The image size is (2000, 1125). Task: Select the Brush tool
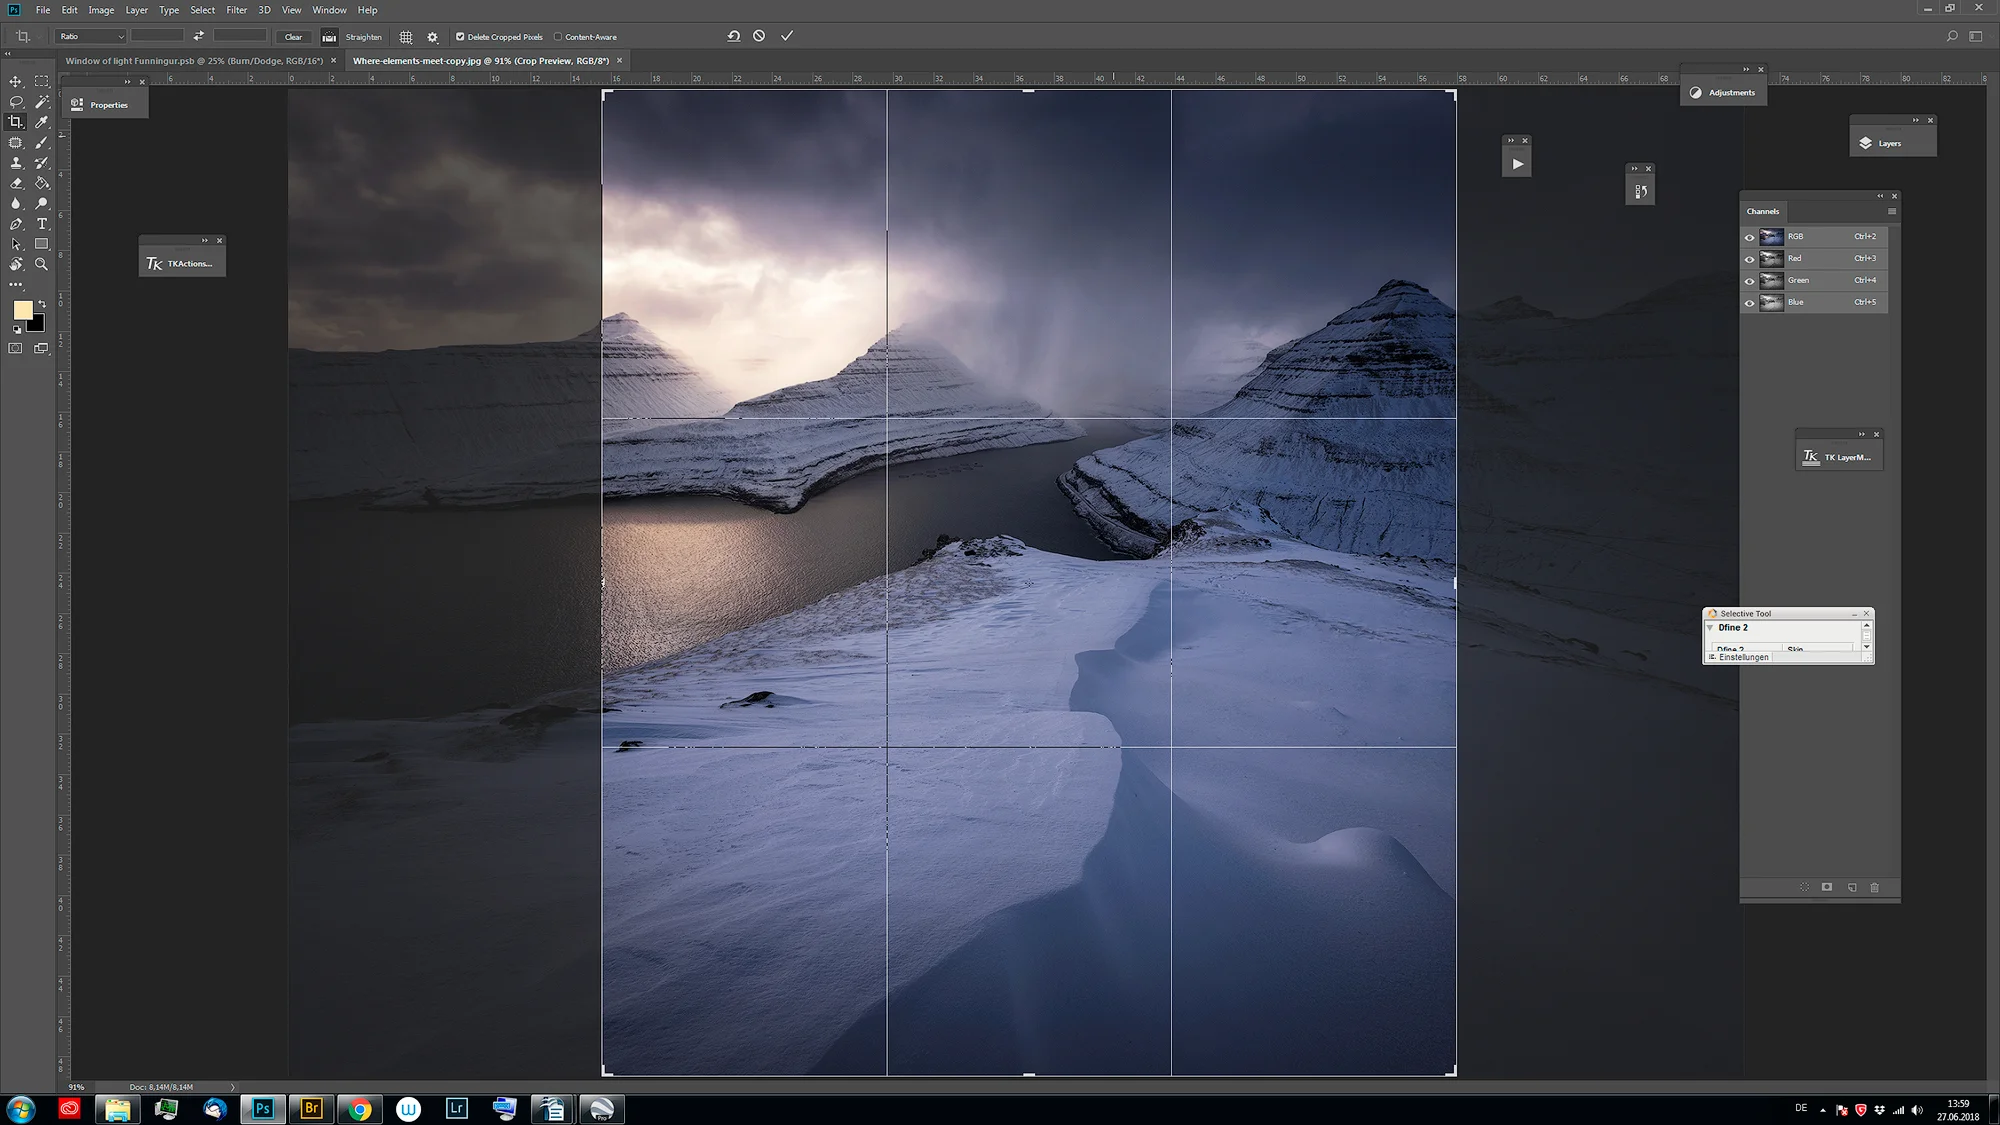pyautogui.click(x=42, y=143)
